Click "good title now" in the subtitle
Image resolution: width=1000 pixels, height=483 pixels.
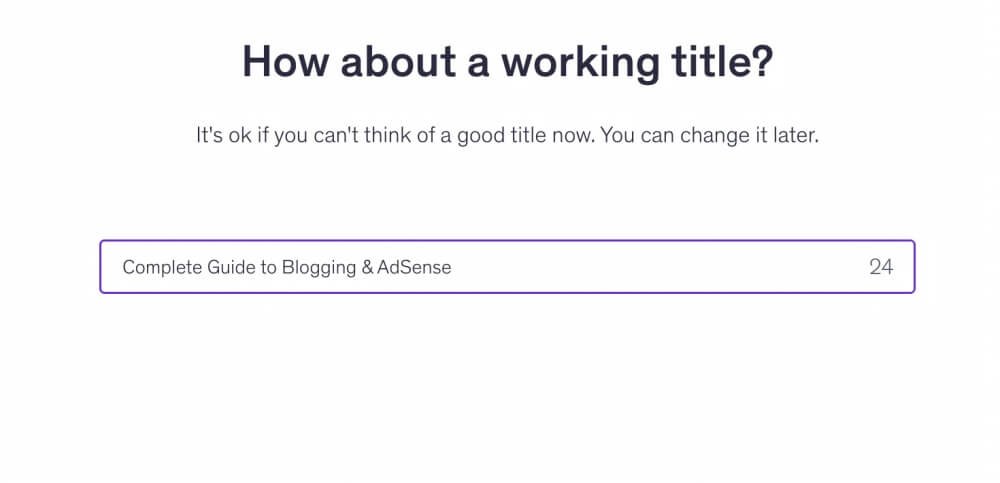(520, 135)
